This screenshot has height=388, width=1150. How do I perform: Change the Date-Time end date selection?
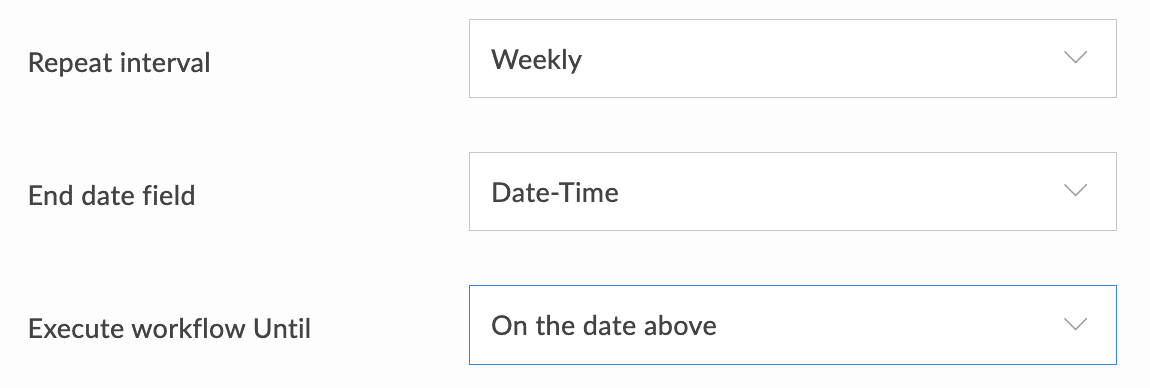[x=793, y=191]
